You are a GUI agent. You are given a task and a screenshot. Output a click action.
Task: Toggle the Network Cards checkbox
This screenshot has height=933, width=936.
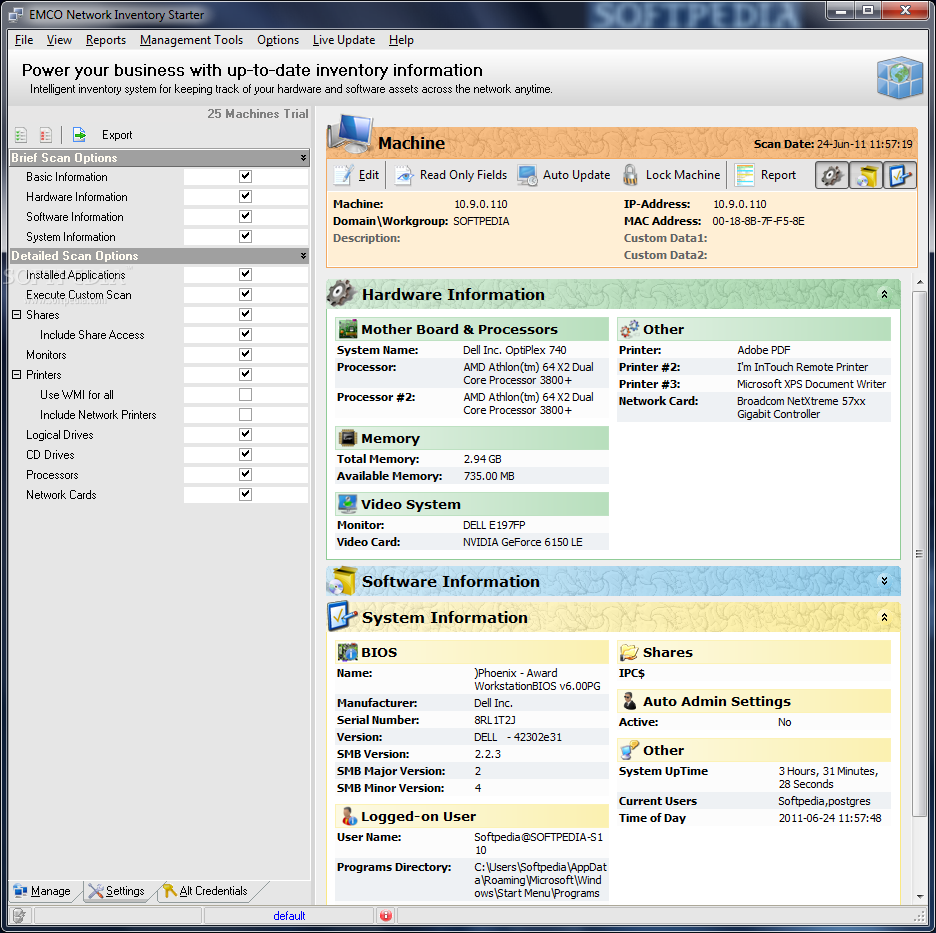click(245, 494)
